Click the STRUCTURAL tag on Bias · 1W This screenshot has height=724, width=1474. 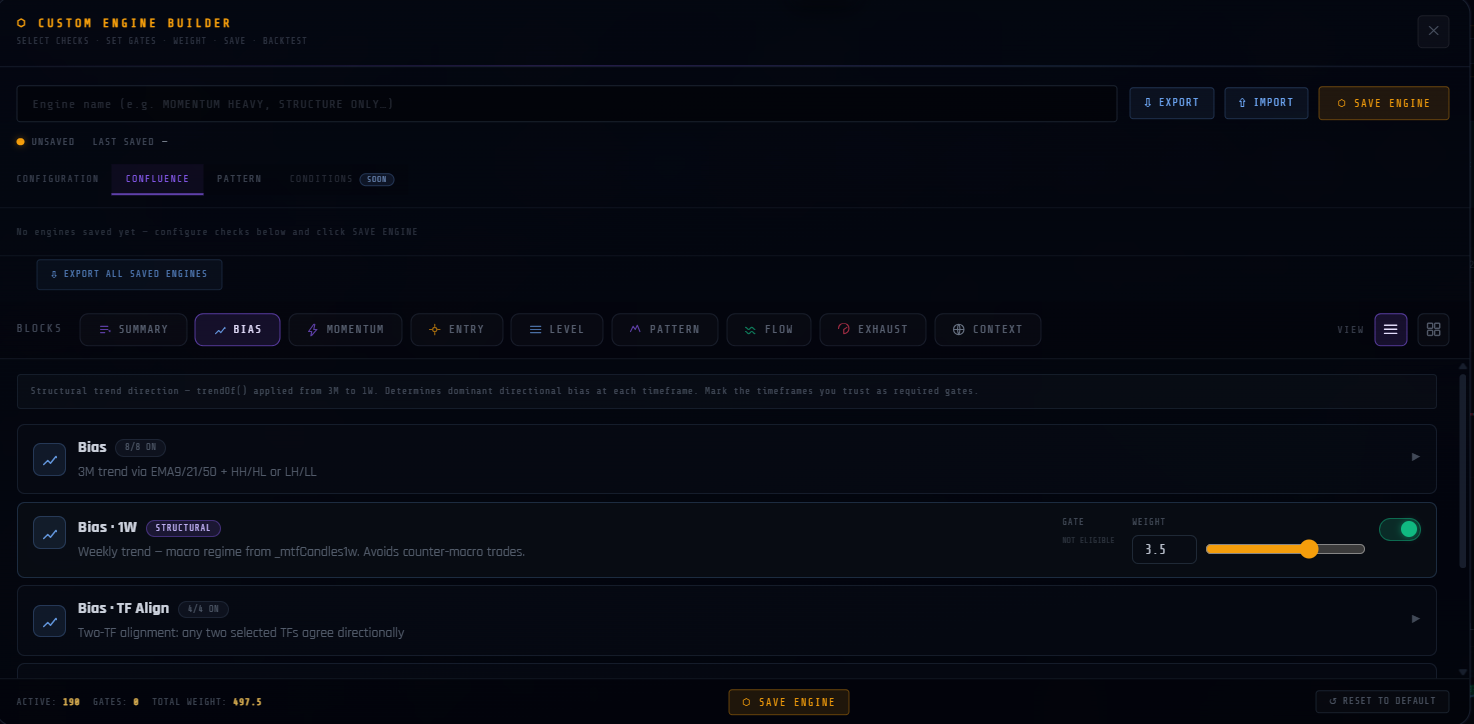click(183, 528)
